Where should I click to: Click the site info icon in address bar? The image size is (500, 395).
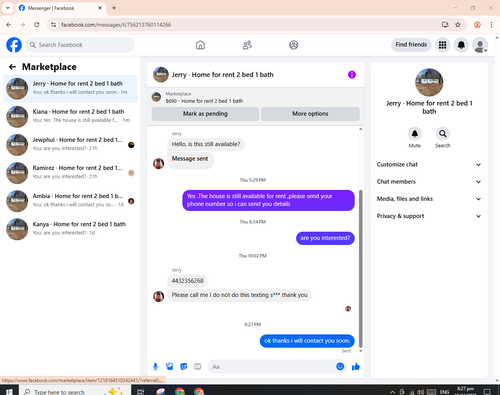(53, 25)
